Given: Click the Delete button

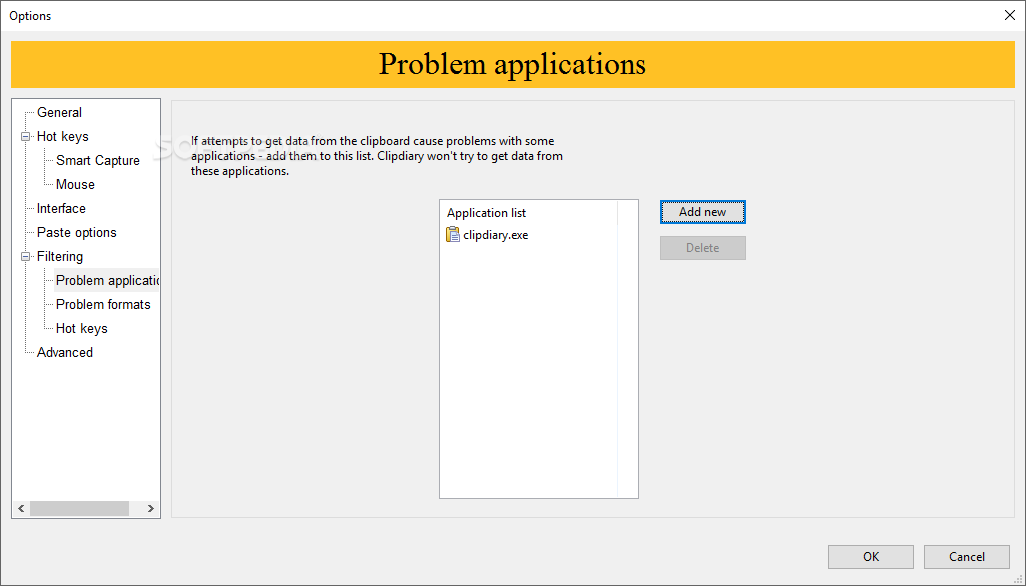Looking at the screenshot, I should pos(702,248).
